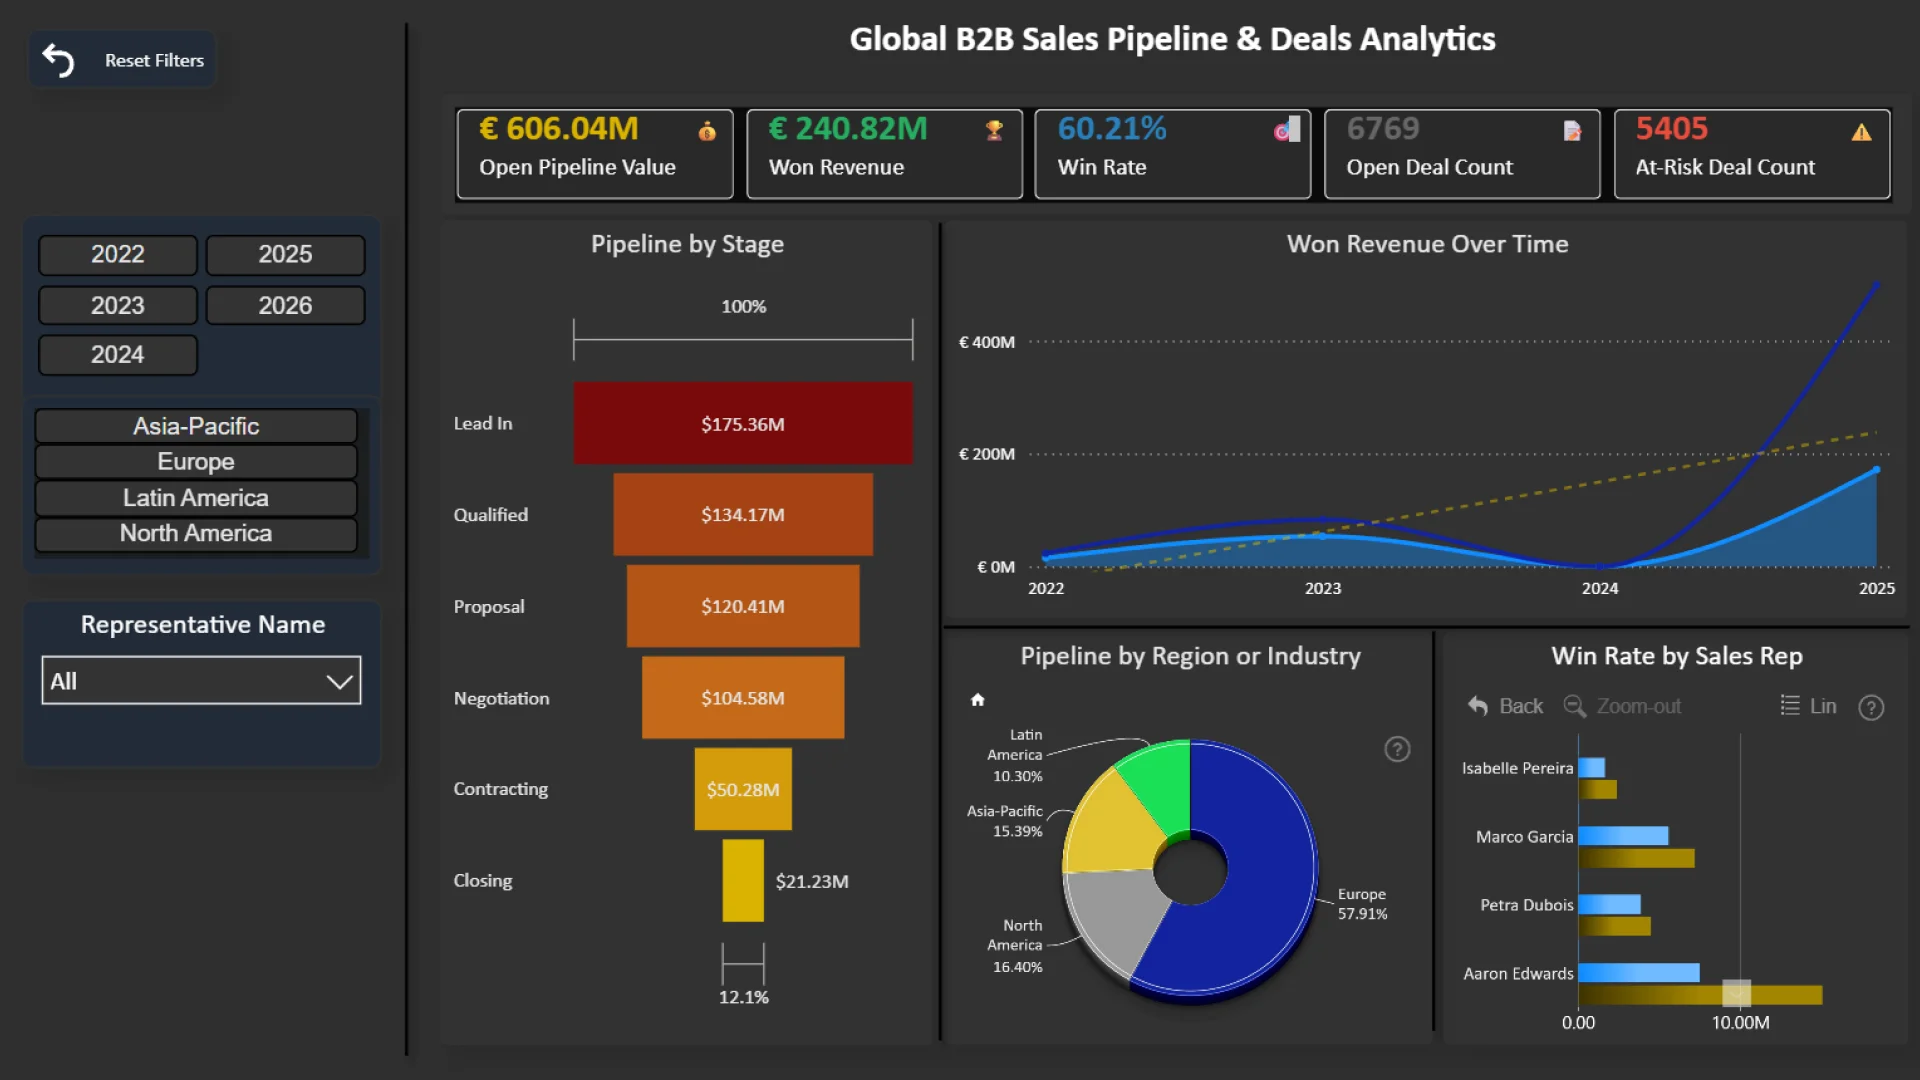This screenshot has height=1080, width=1920.
Task: Toggle the 2022 year slicer
Action: [x=118, y=254]
